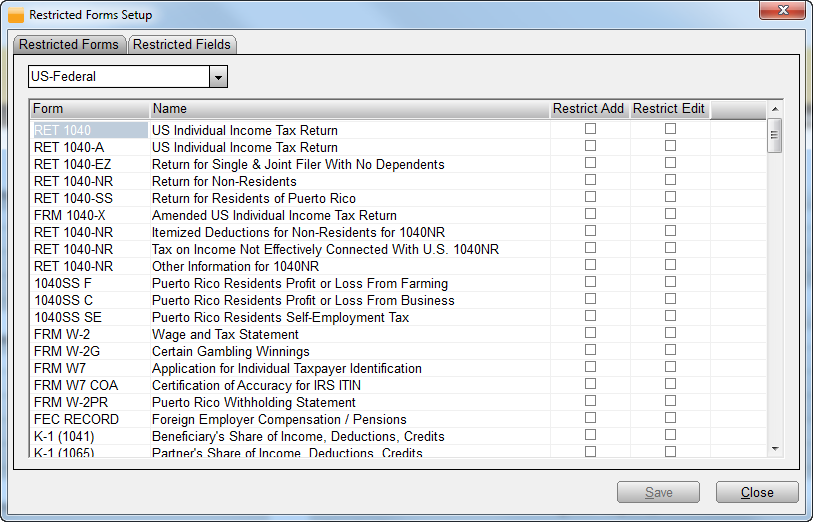Sort by the Form column header

pyautogui.click(x=89, y=109)
